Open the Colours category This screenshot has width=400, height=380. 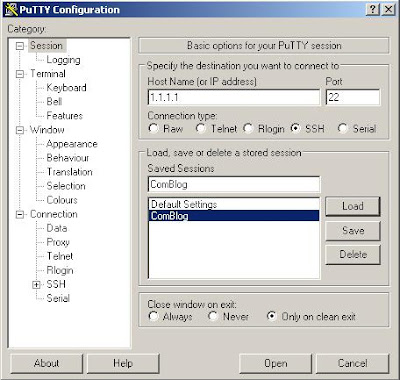click(x=62, y=200)
